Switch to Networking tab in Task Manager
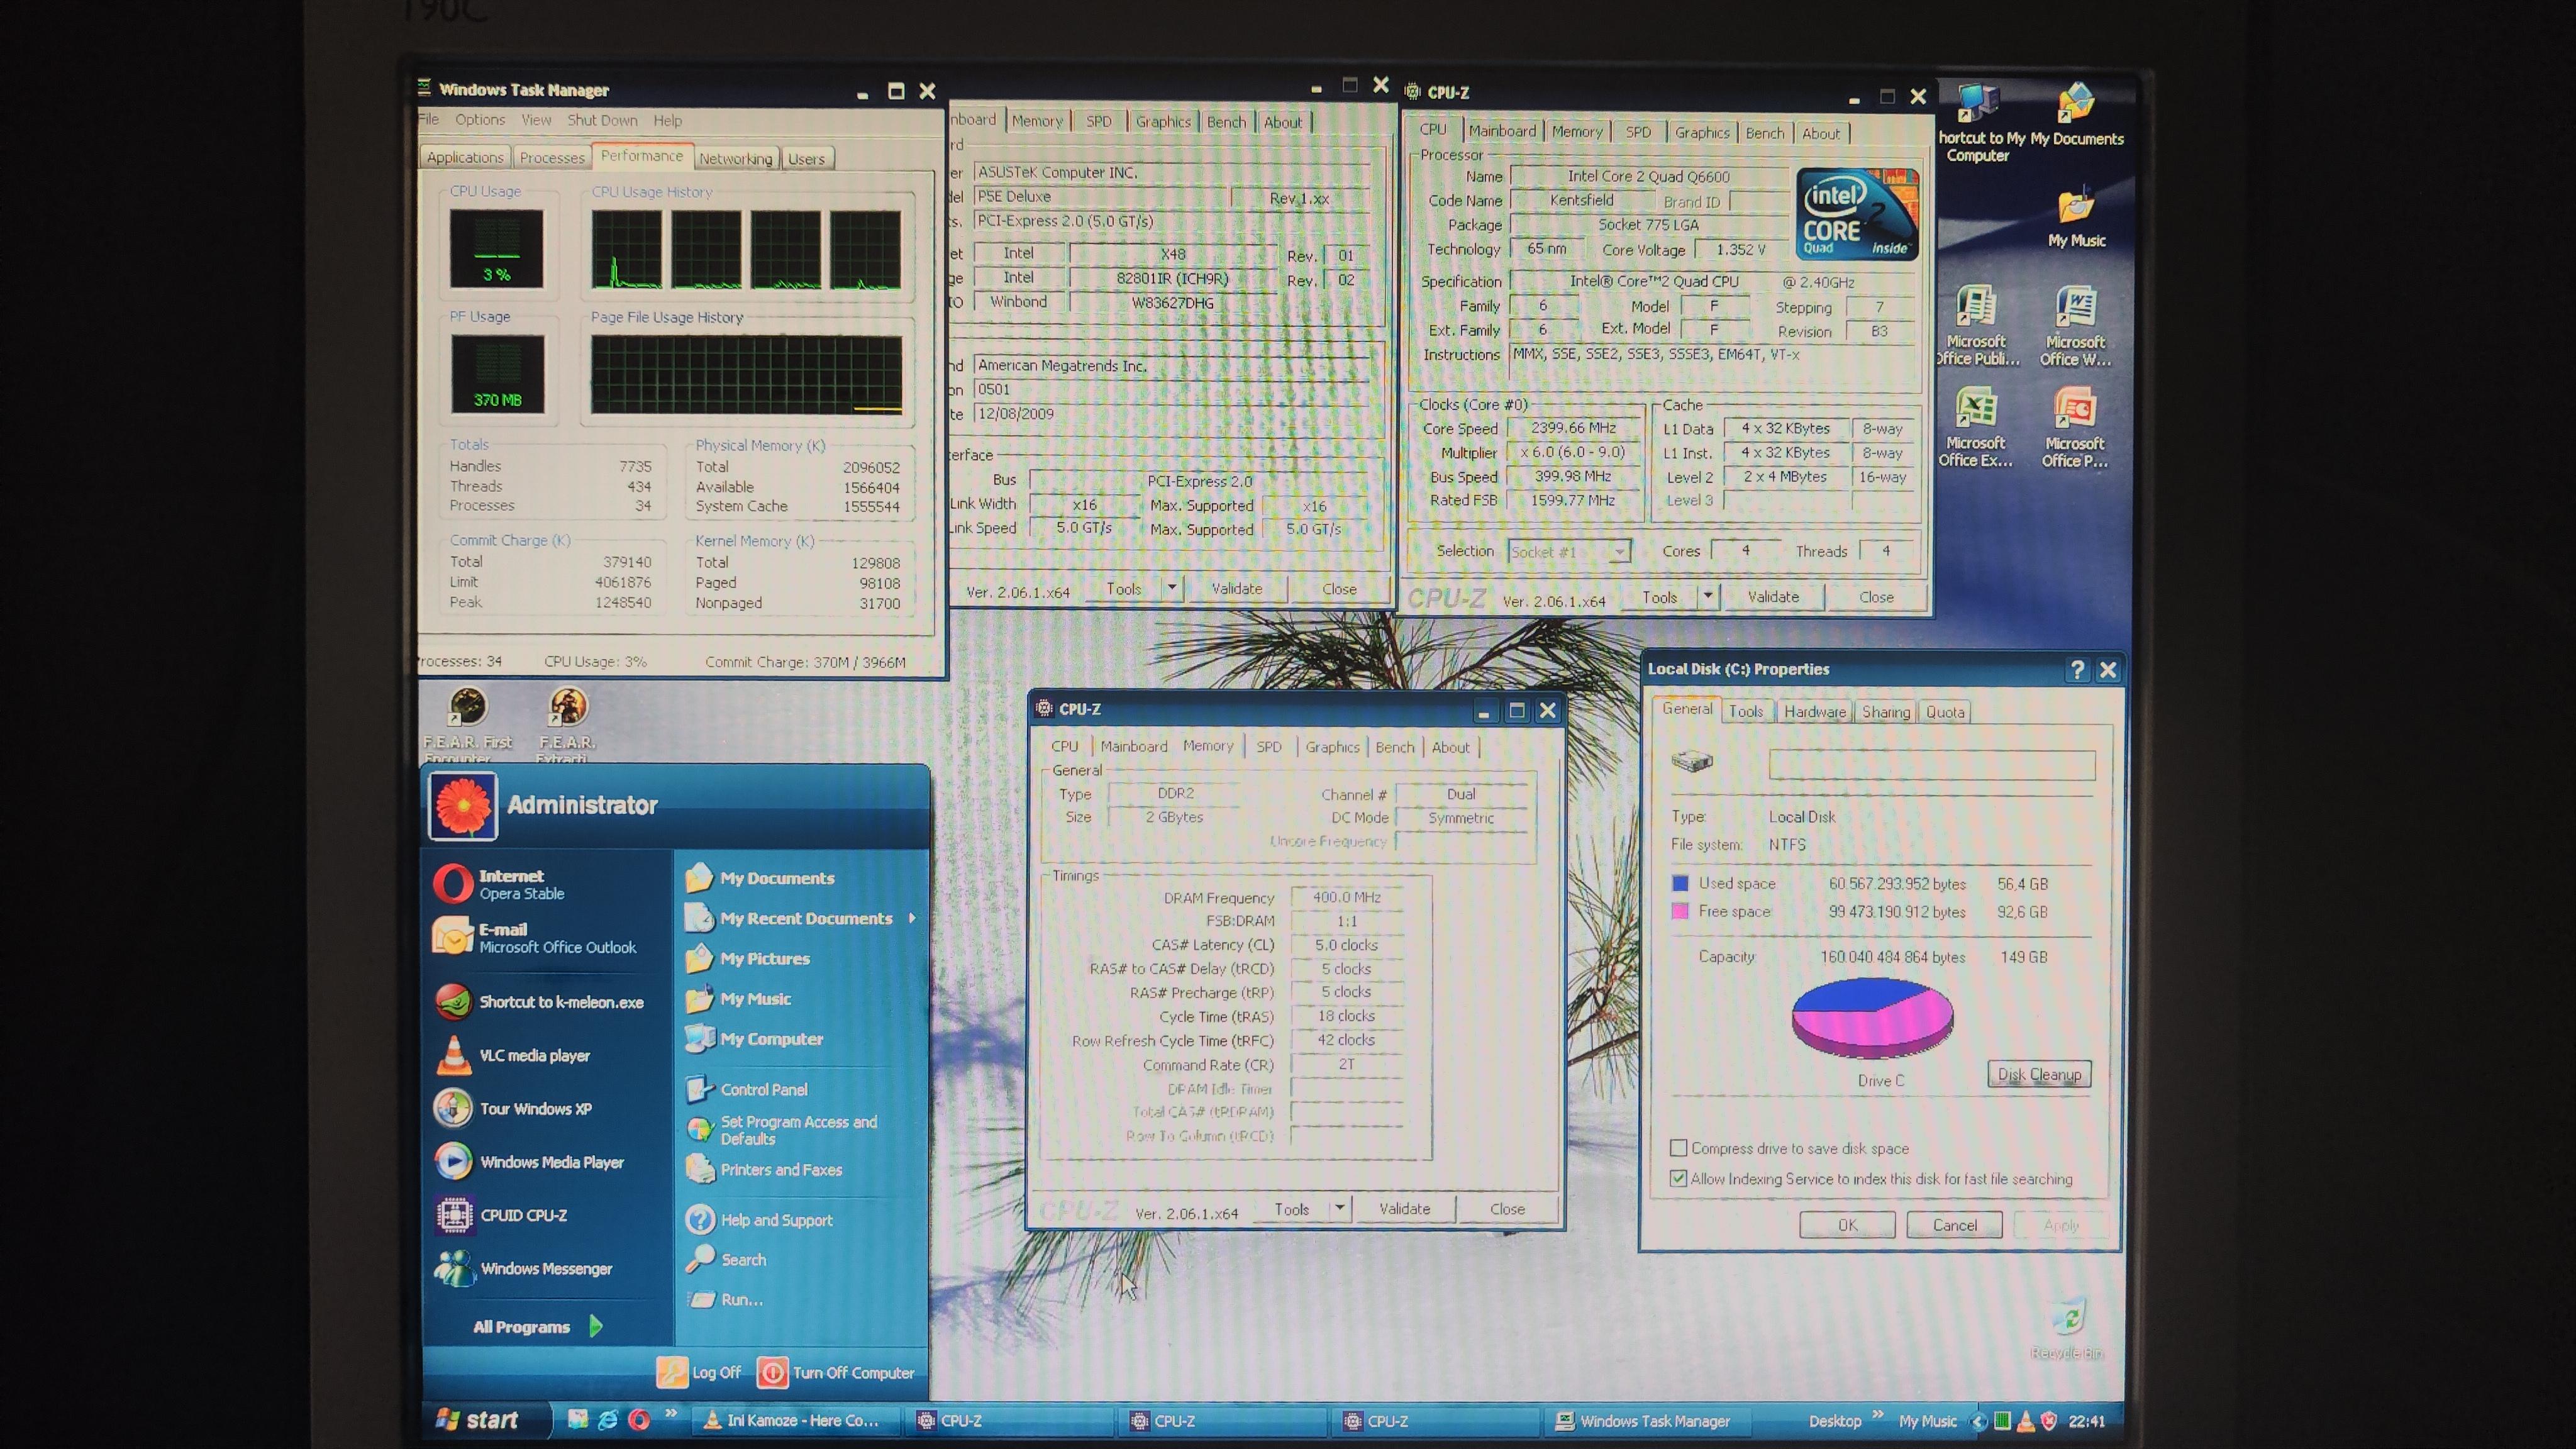Image resolution: width=2576 pixels, height=1449 pixels. [735, 158]
